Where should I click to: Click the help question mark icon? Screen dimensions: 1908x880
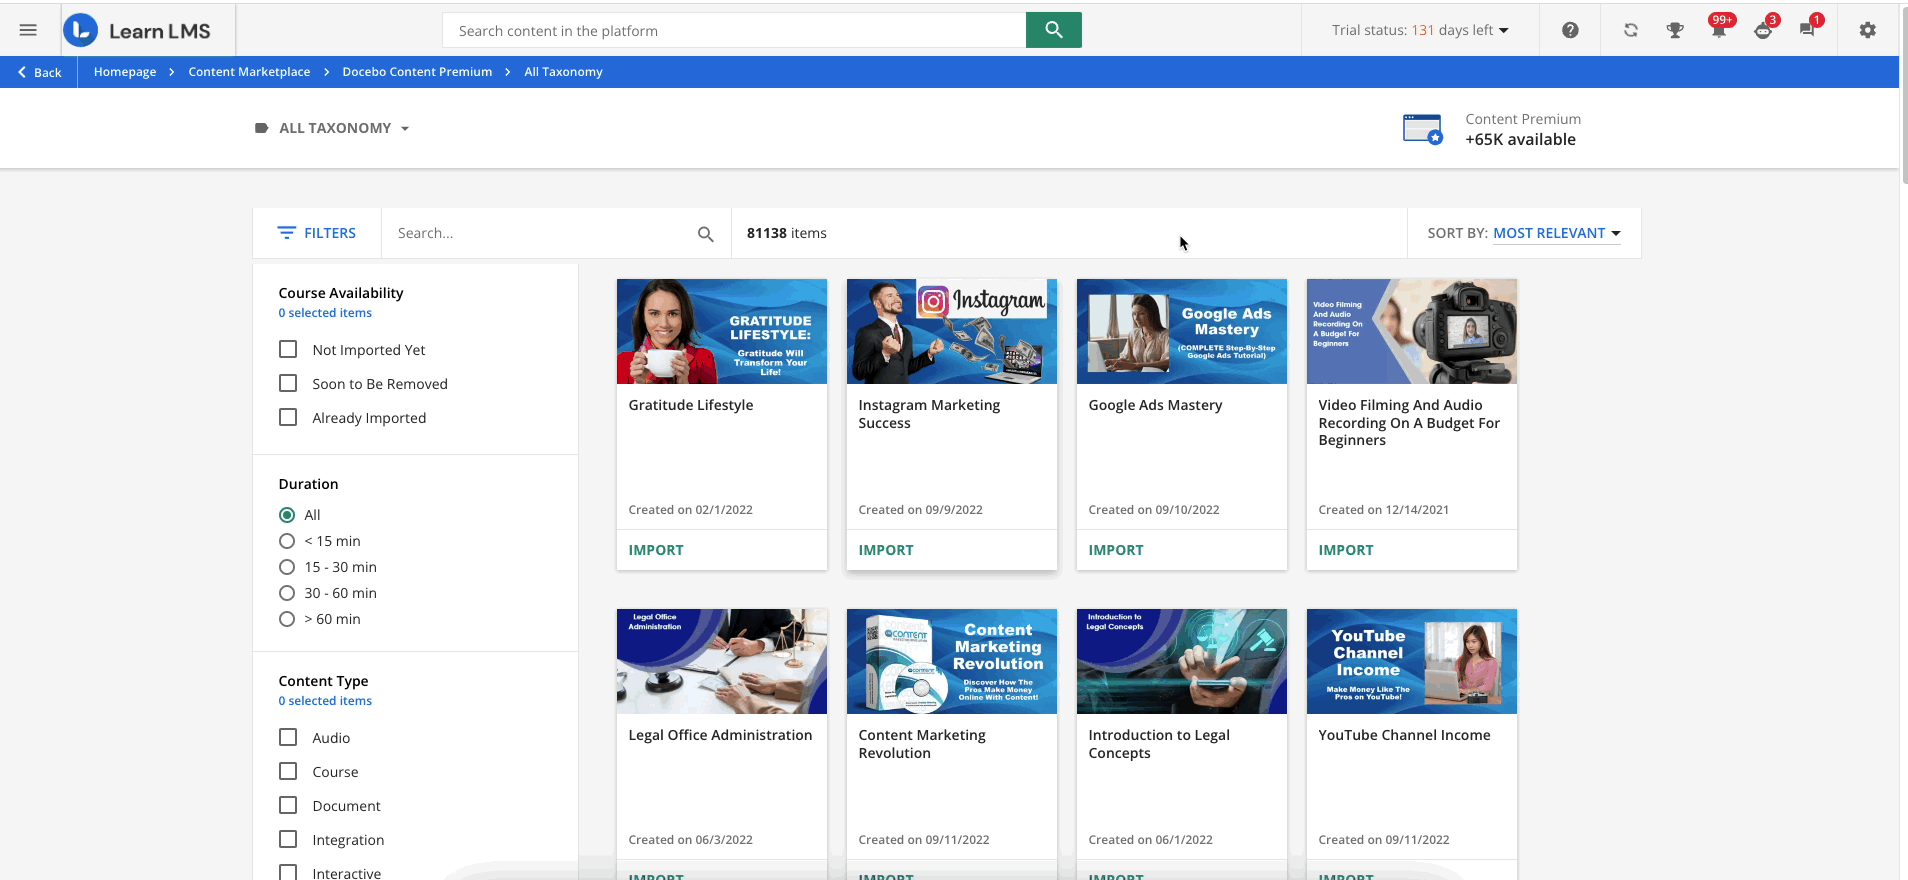click(1570, 30)
